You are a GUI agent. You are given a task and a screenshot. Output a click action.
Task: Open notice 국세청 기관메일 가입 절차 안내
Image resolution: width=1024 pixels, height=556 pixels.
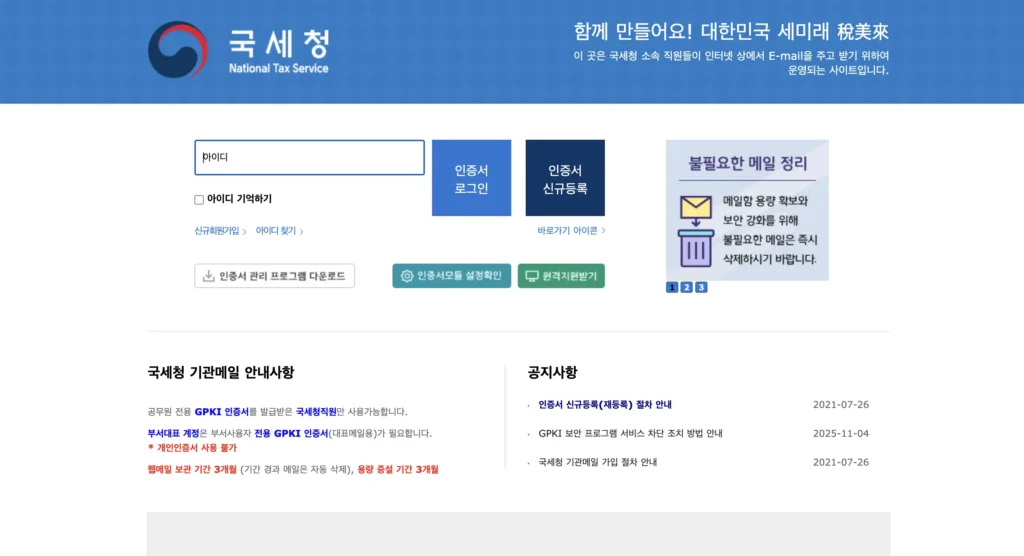pyautogui.click(x=598, y=463)
